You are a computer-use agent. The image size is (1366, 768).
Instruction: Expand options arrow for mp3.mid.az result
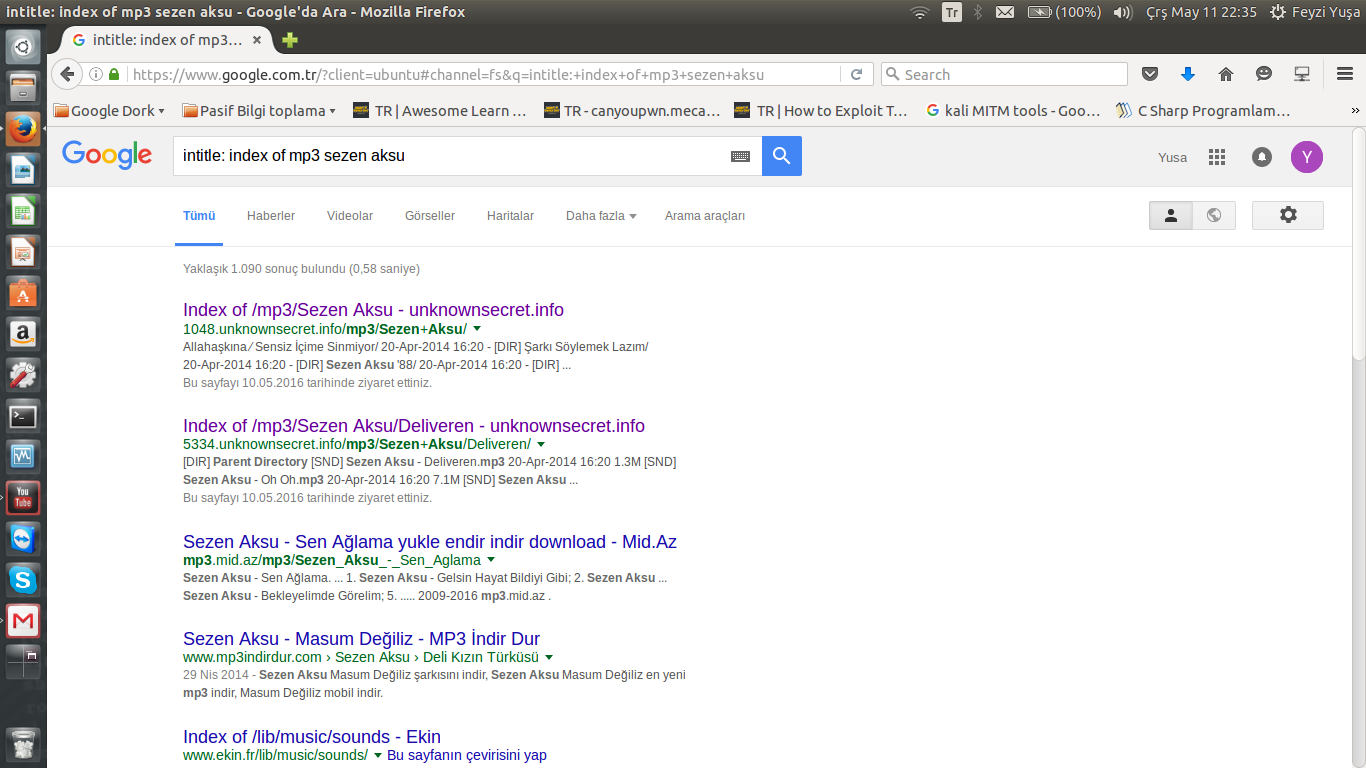click(491, 560)
